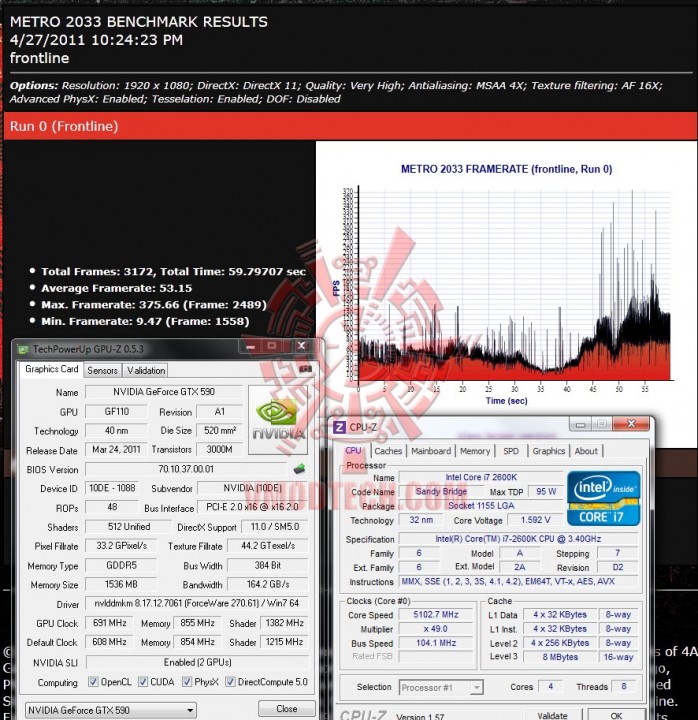Click the Level 3 cache value 8 MBytes

[x=560, y=657]
